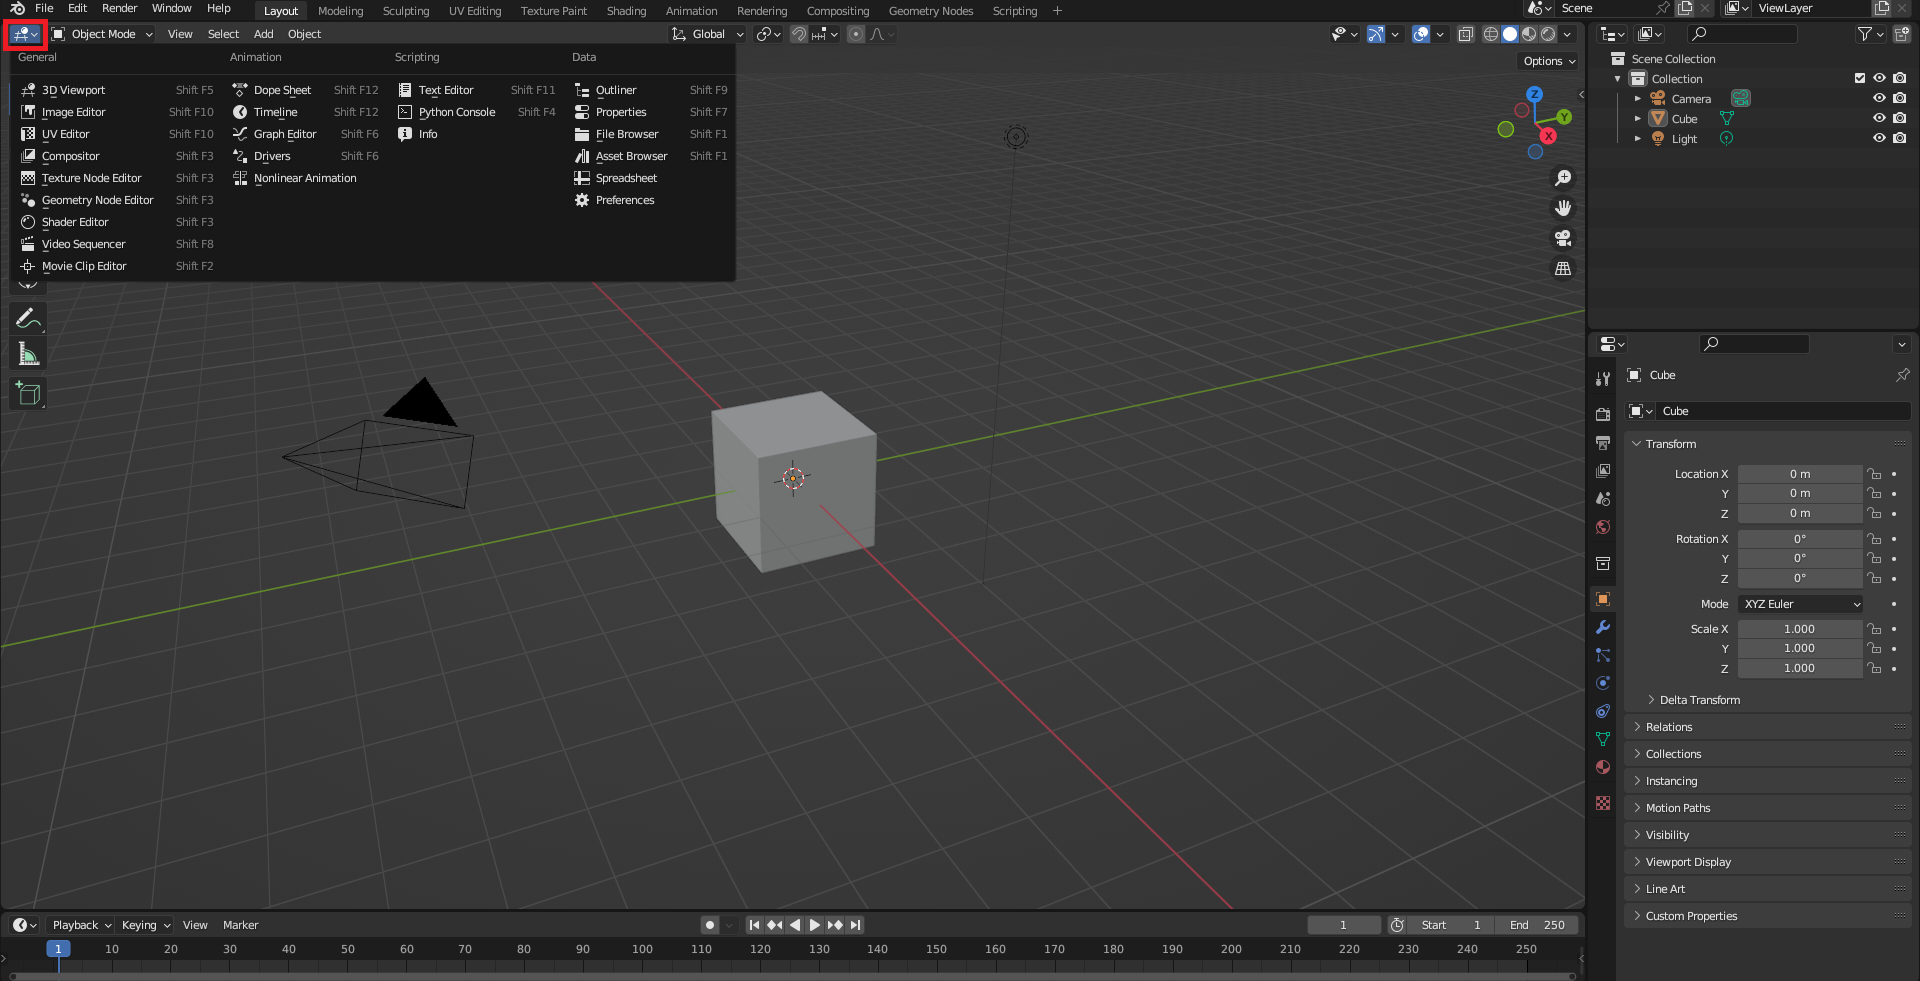1920x981 pixels.
Task: Open the View Layer properties tab
Action: [1603, 470]
